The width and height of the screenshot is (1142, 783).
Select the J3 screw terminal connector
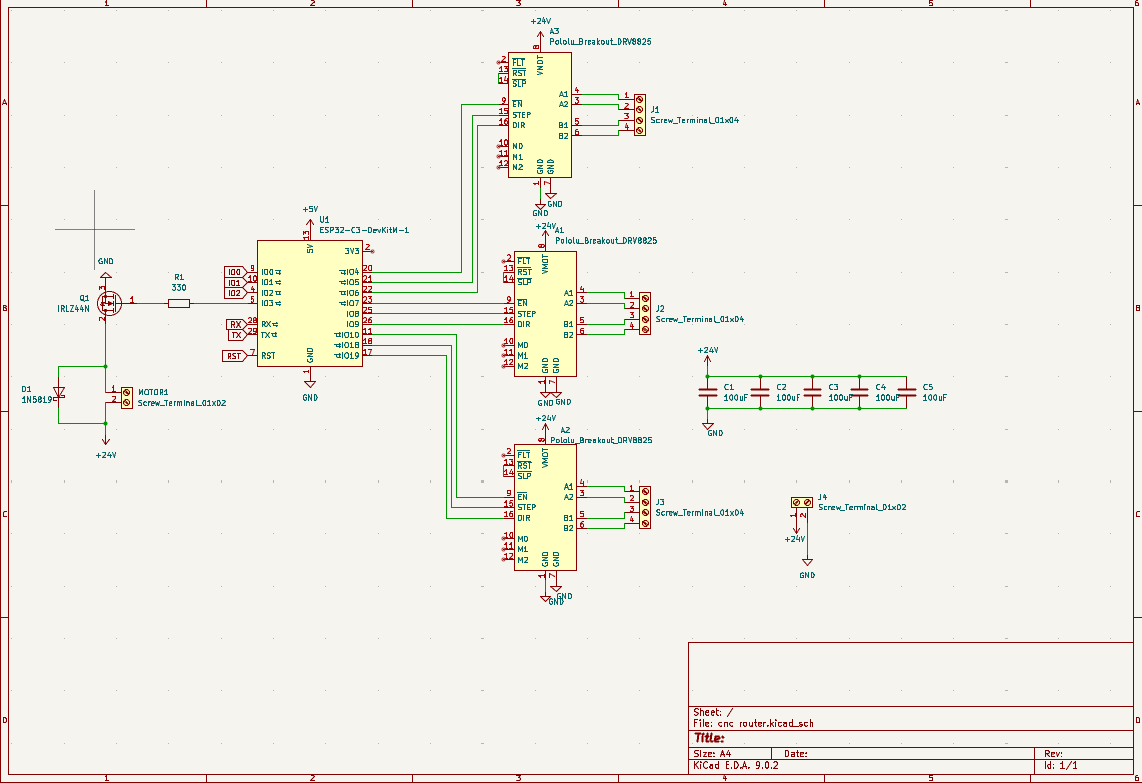tap(645, 506)
